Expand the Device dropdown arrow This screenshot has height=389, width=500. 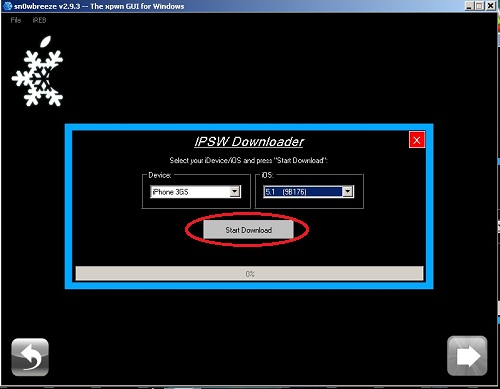point(235,192)
